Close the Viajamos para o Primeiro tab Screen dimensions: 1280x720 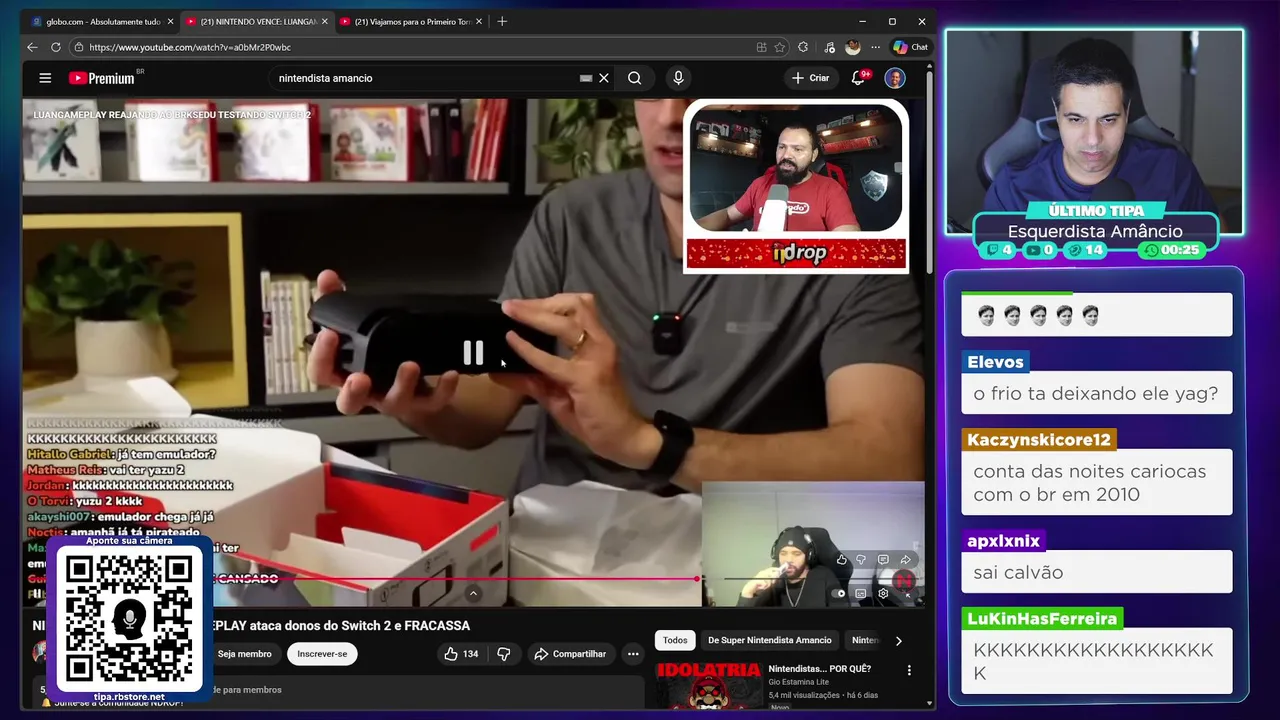coord(479,21)
